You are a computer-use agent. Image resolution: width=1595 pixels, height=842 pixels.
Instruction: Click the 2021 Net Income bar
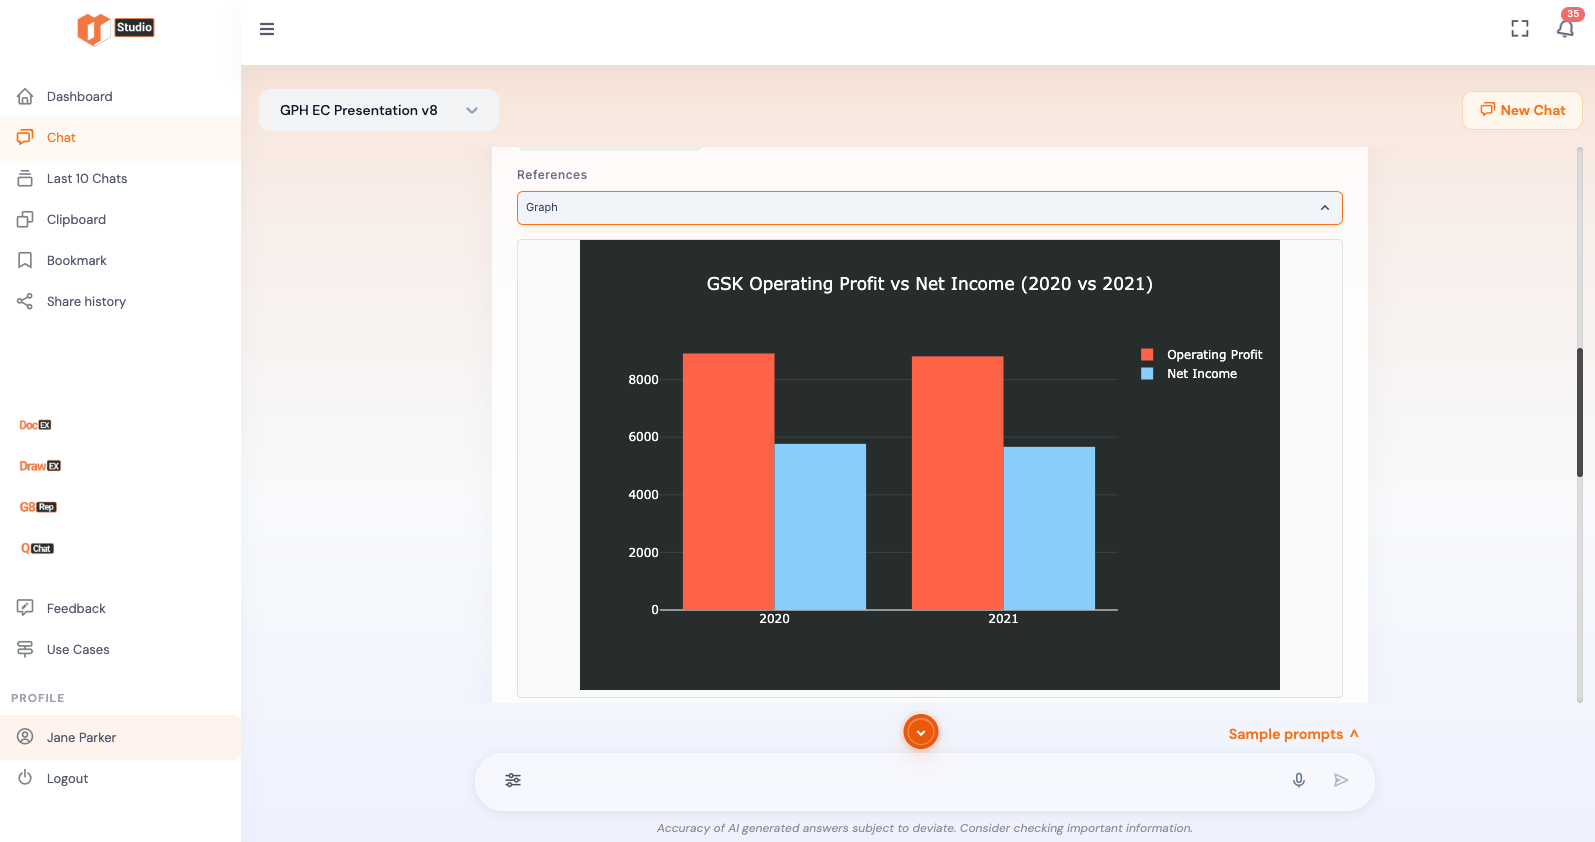click(x=1049, y=528)
